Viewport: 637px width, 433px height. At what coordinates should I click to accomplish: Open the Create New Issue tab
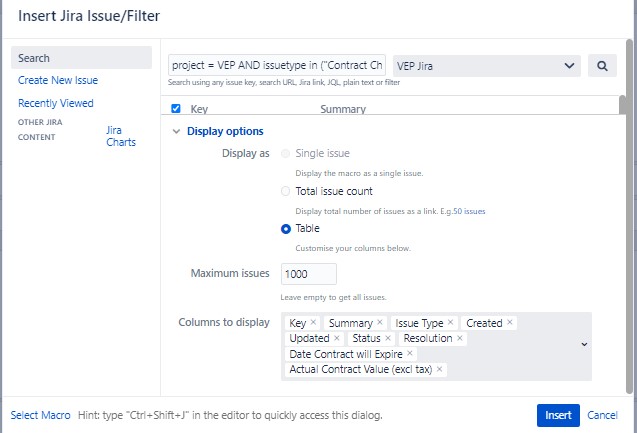[58, 80]
